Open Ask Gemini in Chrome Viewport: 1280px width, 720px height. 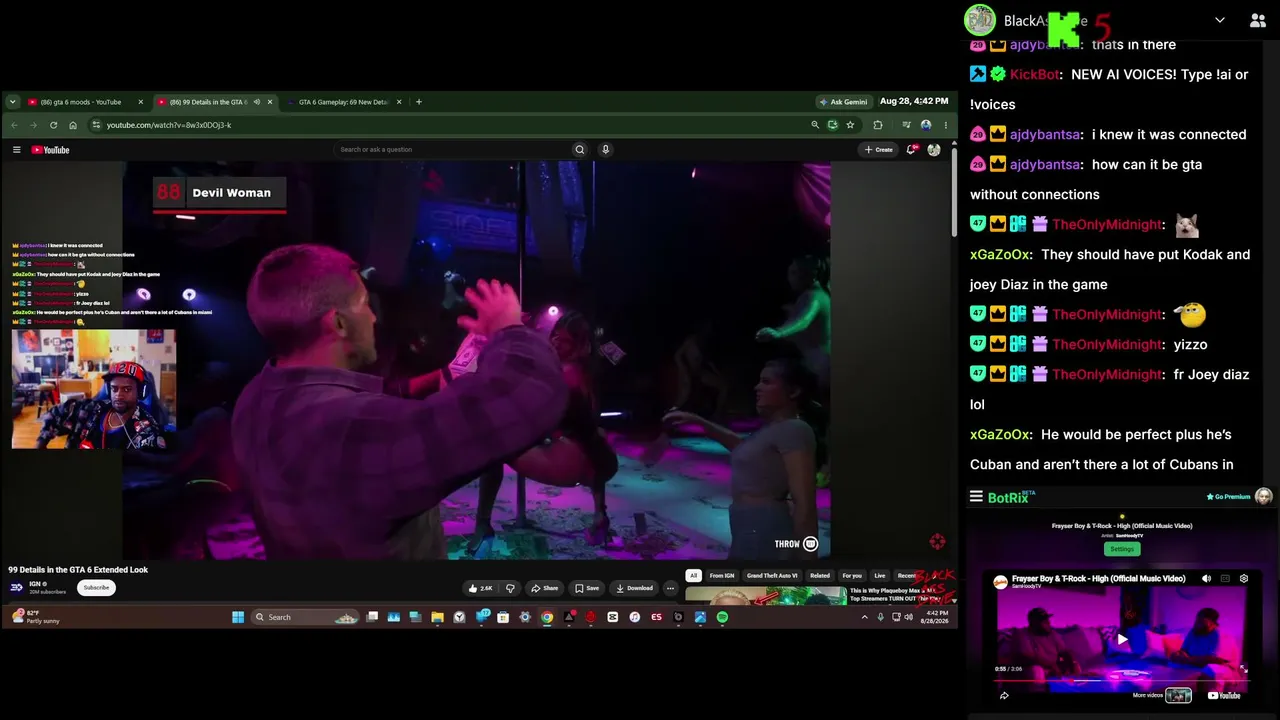tap(843, 102)
